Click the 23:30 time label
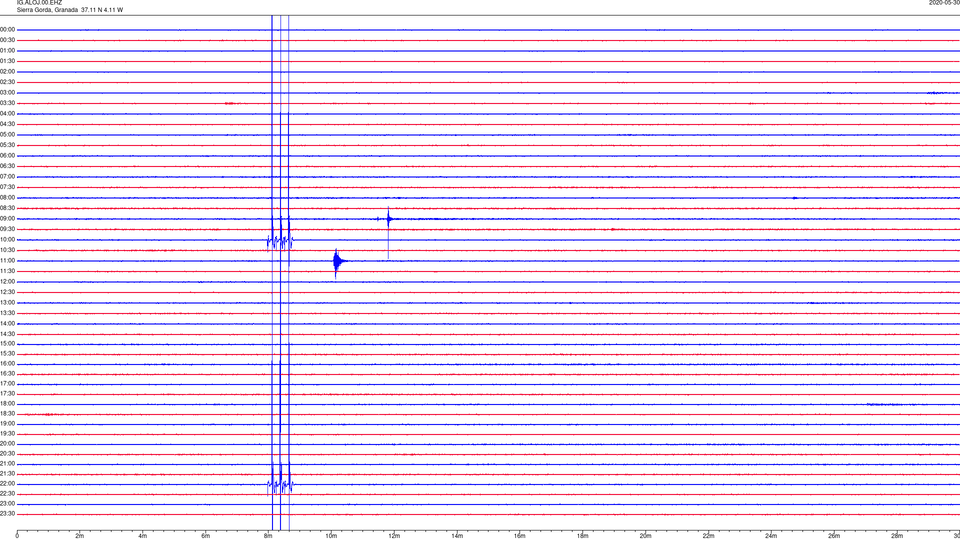This screenshot has height=540, width=960. click(8, 514)
